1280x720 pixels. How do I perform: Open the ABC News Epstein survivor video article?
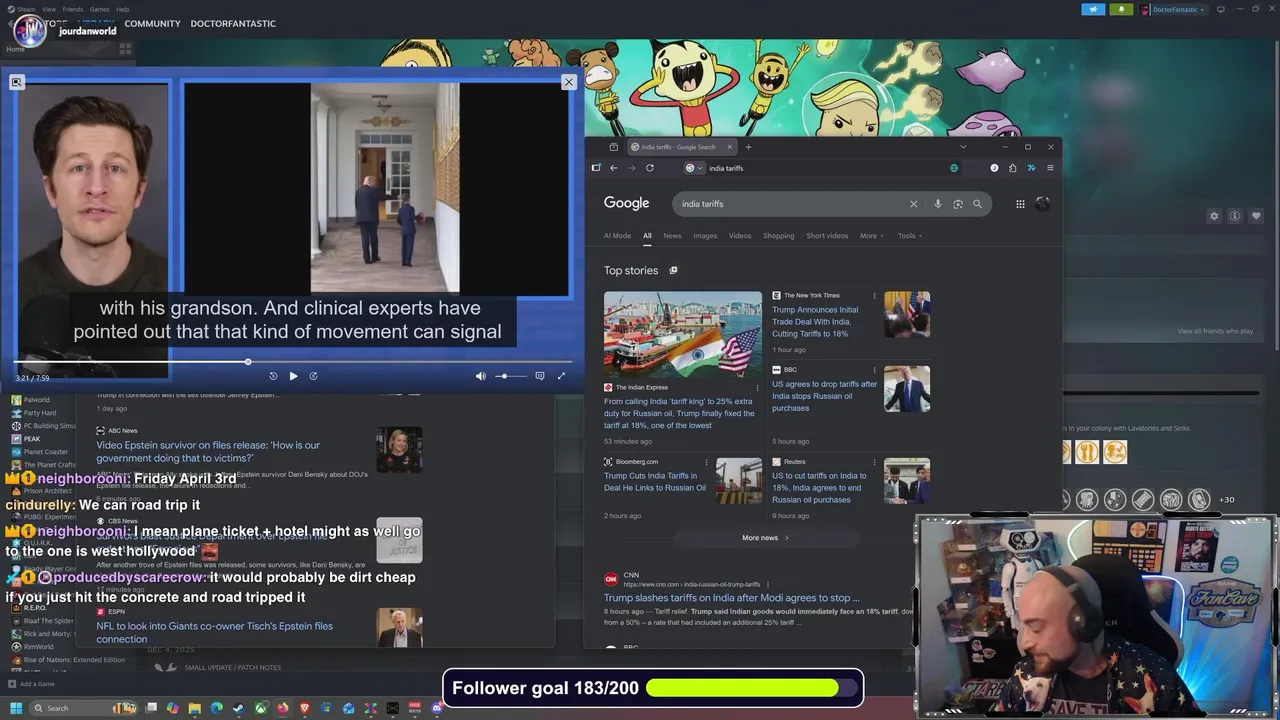click(x=208, y=452)
